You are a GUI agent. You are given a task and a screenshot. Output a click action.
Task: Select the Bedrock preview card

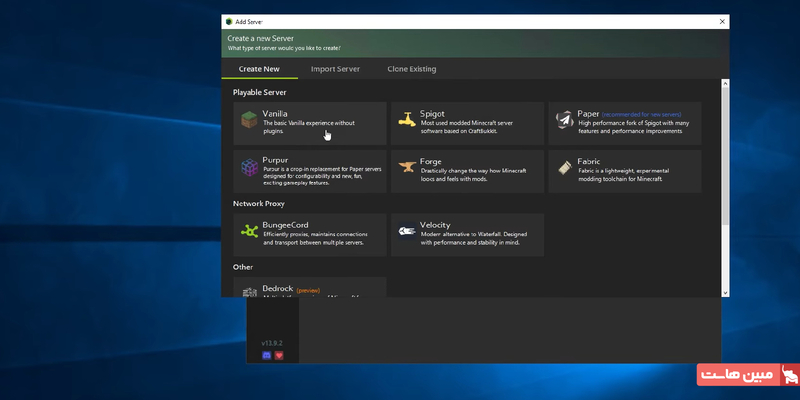click(310, 287)
